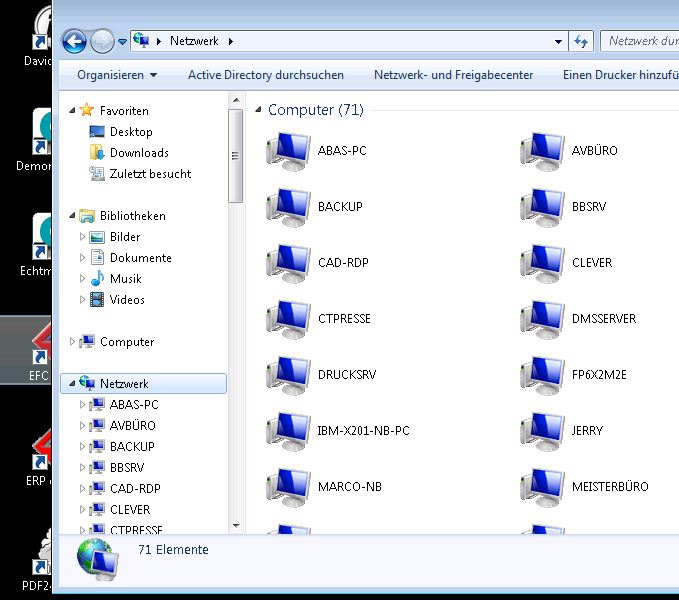Expand the Bilder library
Image resolution: width=679 pixels, height=600 pixels.
(x=82, y=237)
